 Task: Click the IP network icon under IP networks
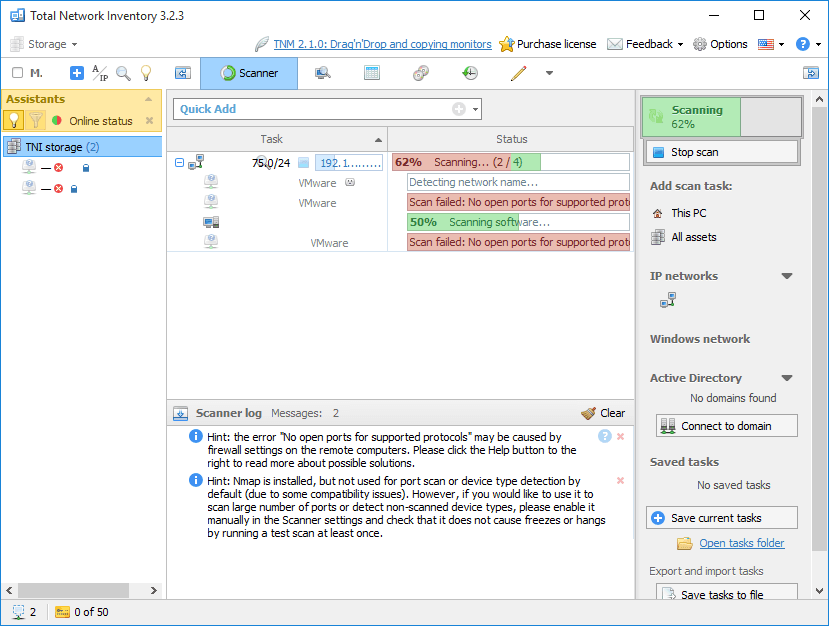click(668, 300)
